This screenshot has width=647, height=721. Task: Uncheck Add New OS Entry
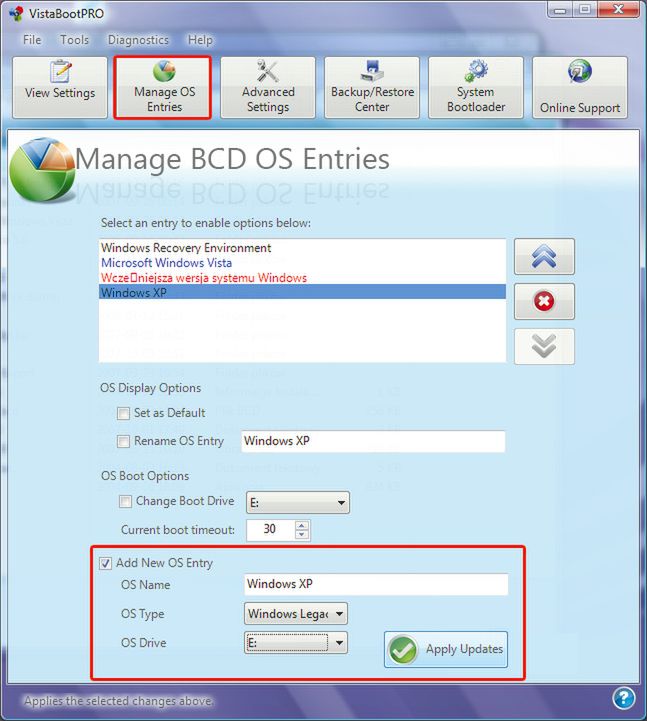[105, 563]
